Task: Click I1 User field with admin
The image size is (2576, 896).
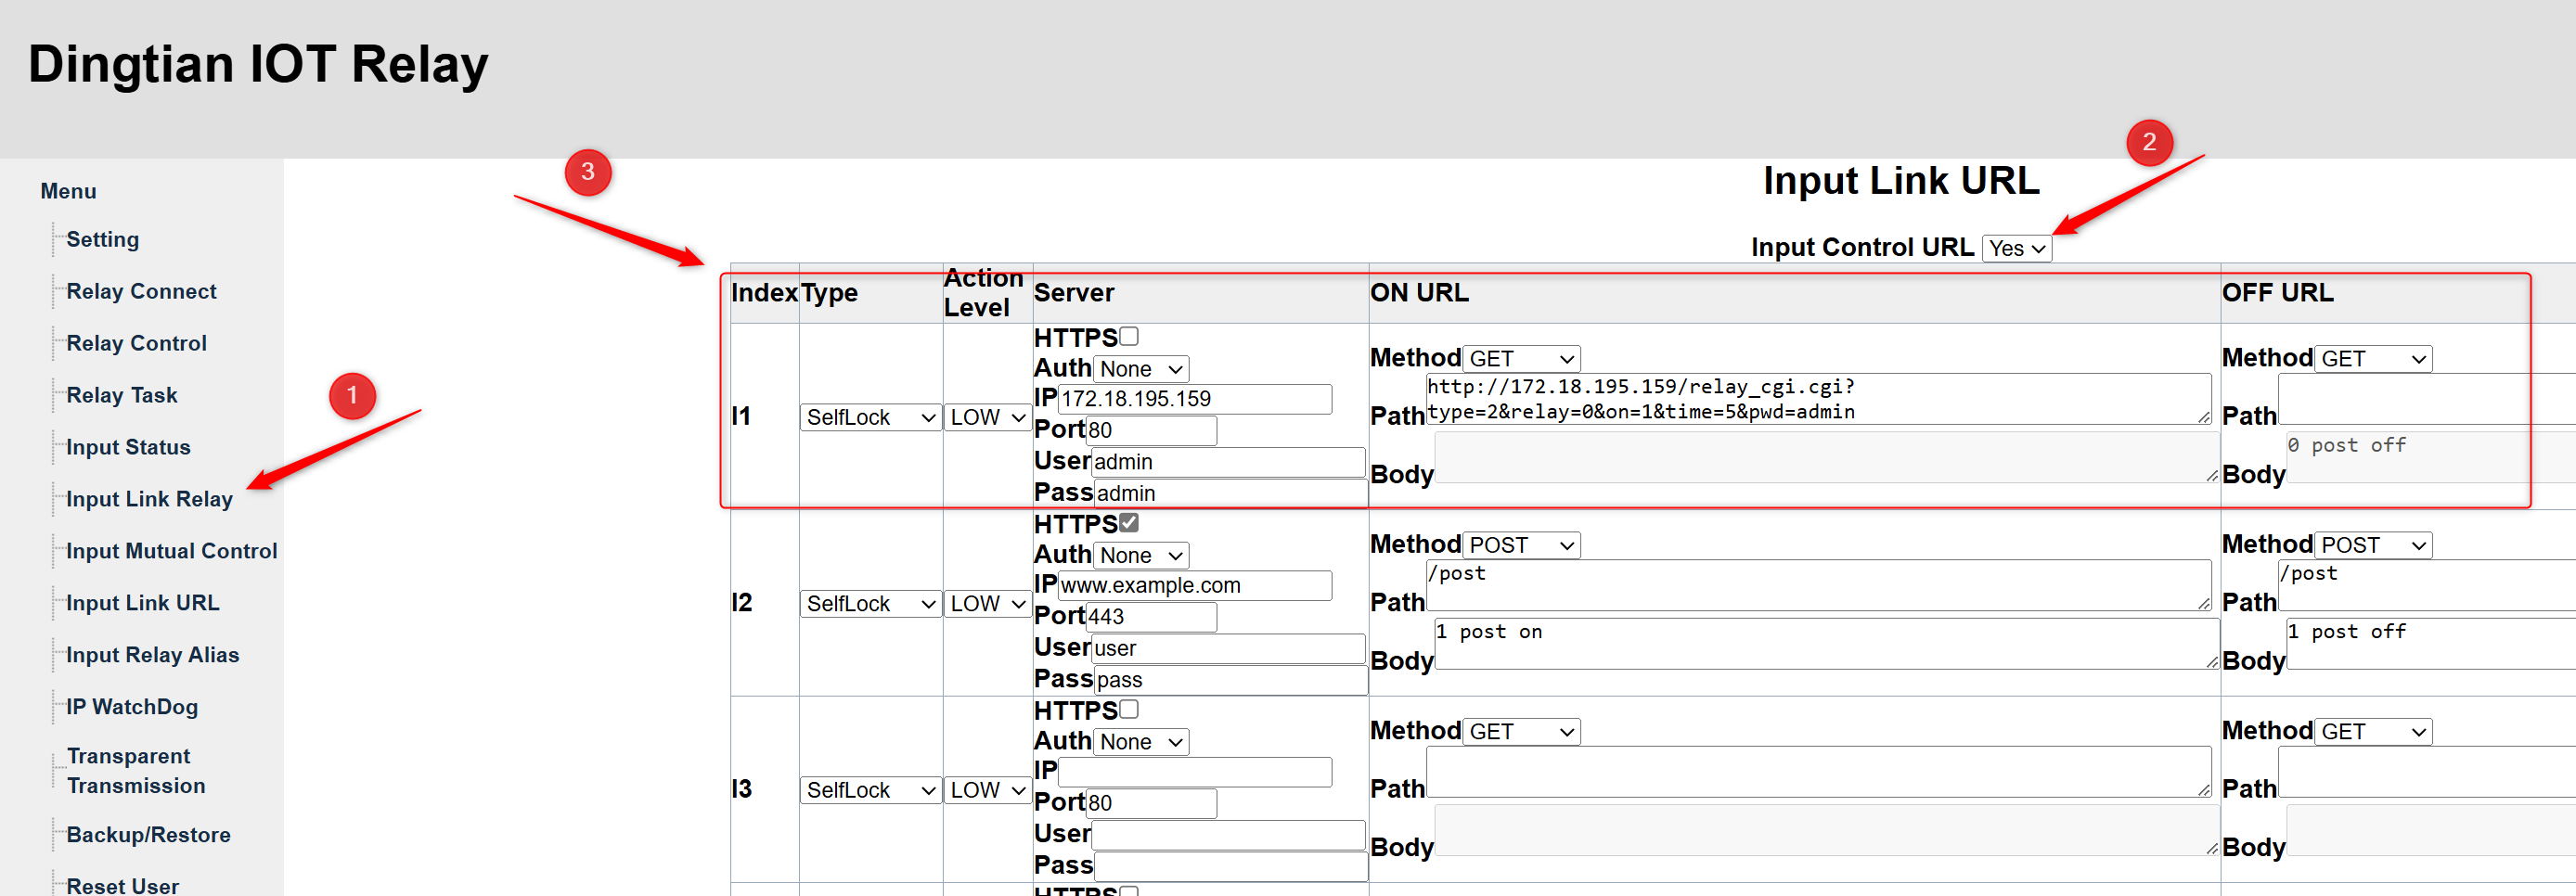Action: (x=1228, y=462)
